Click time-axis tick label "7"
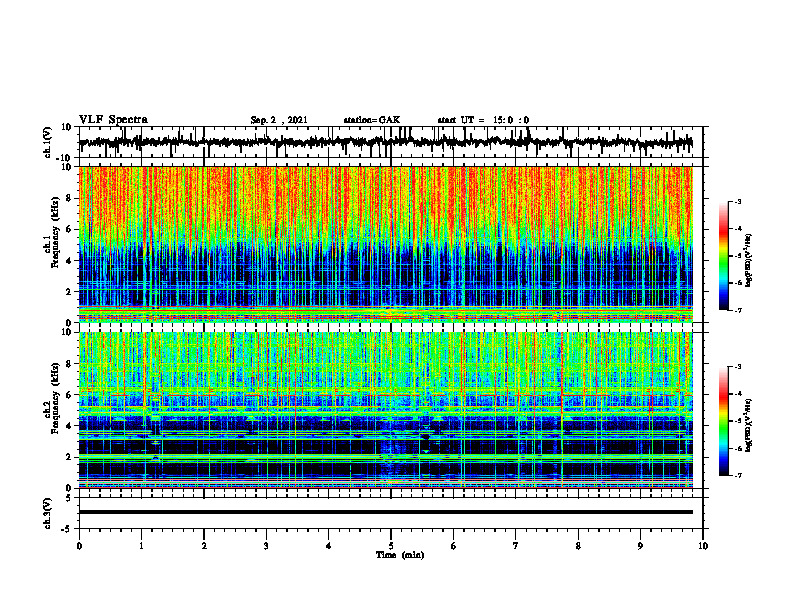The height and width of the screenshot is (612, 792). click(516, 546)
